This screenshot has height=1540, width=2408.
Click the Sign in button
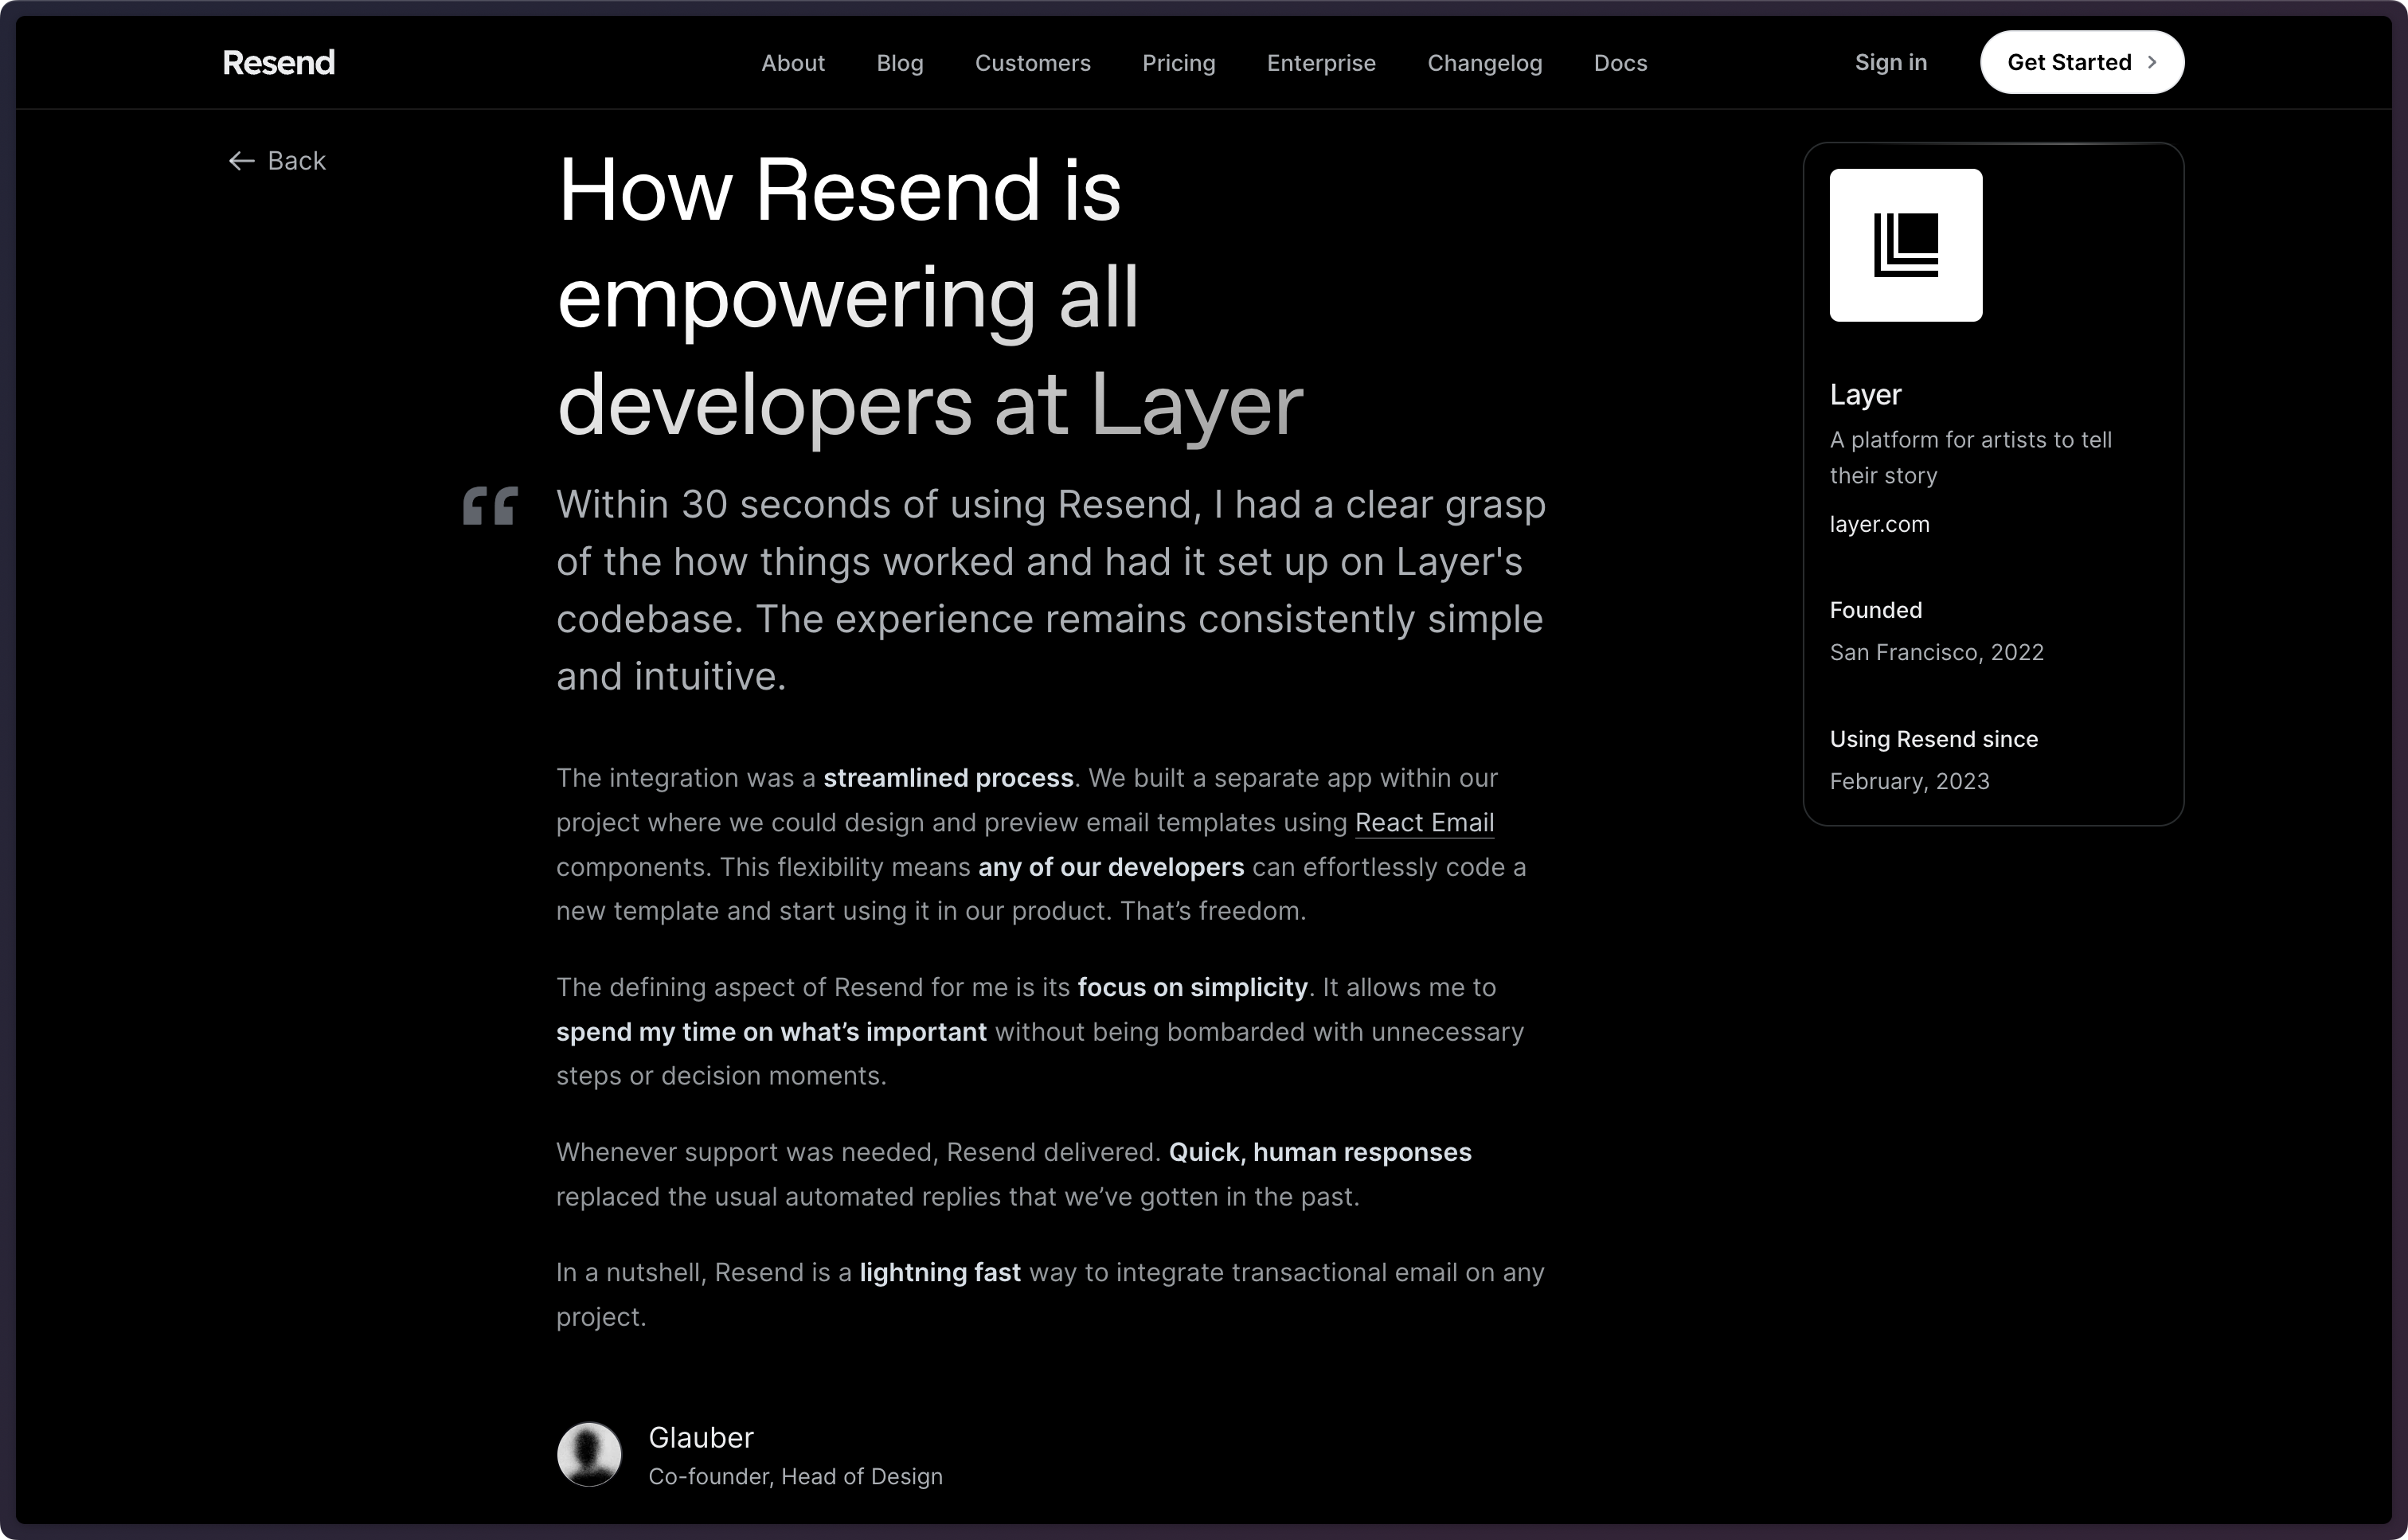(x=1892, y=61)
